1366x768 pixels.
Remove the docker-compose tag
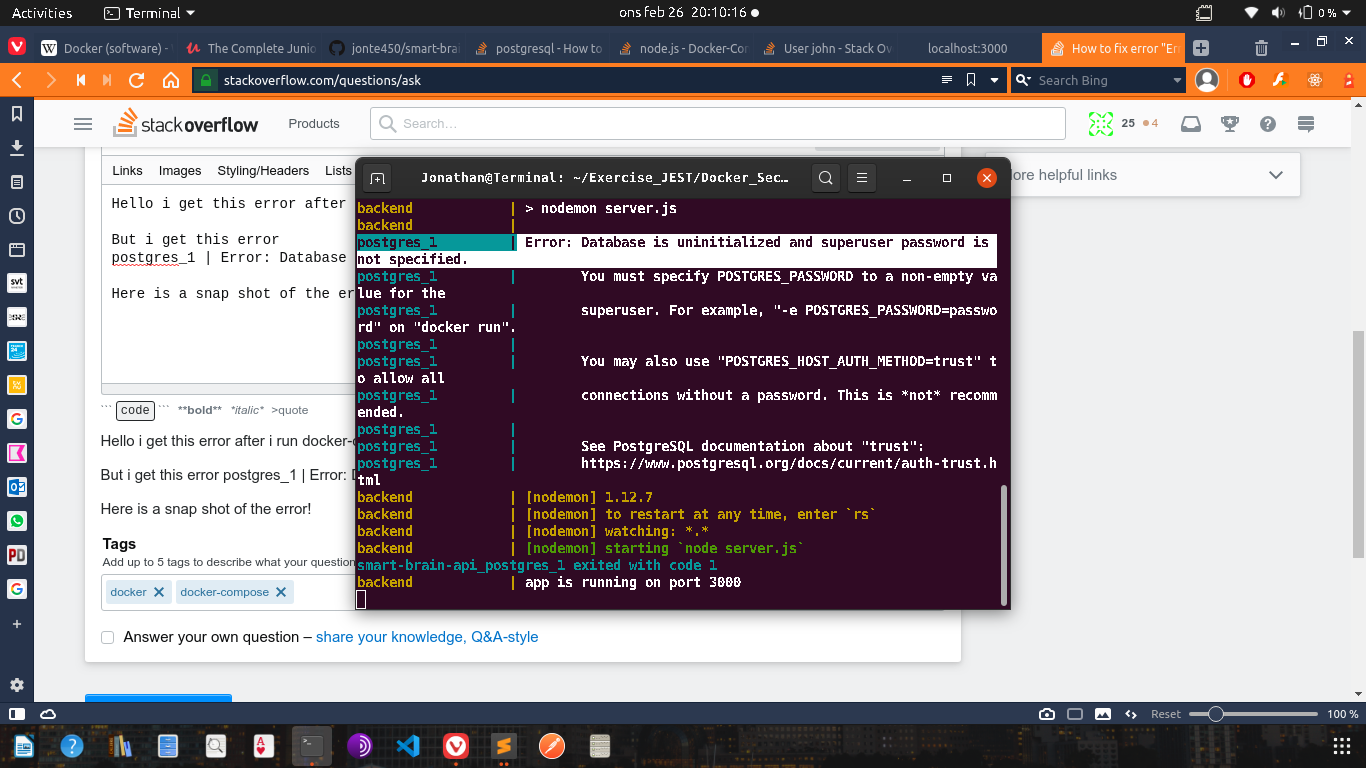click(x=281, y=592)
